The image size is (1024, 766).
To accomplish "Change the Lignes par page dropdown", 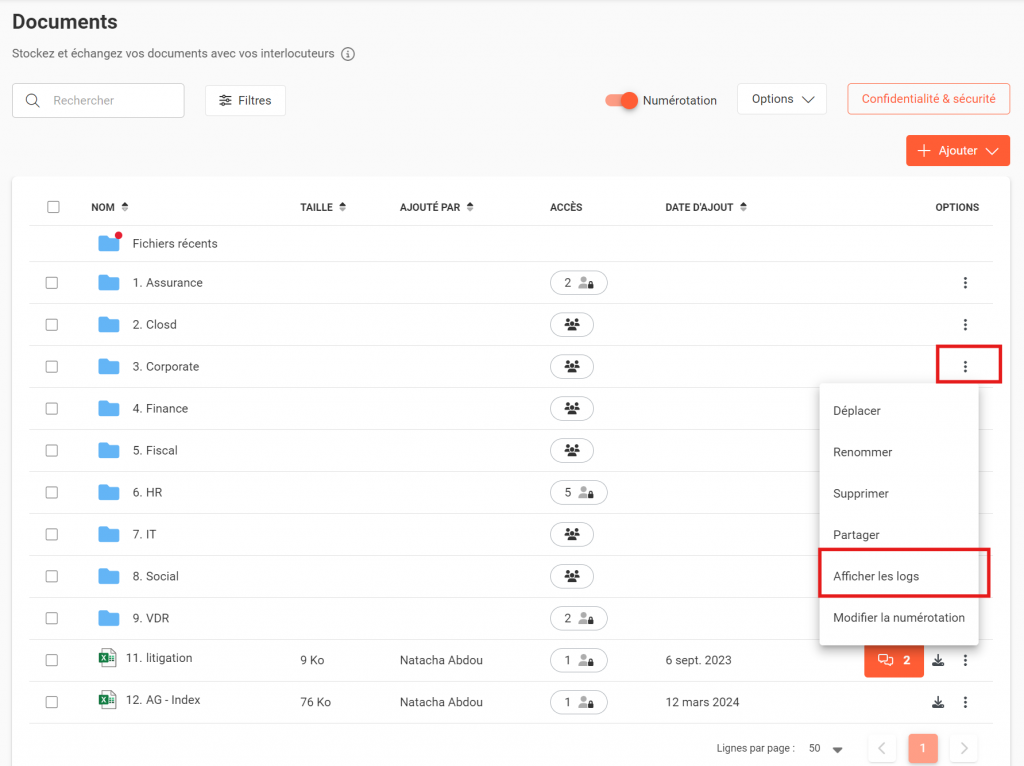I will [827, 749].
